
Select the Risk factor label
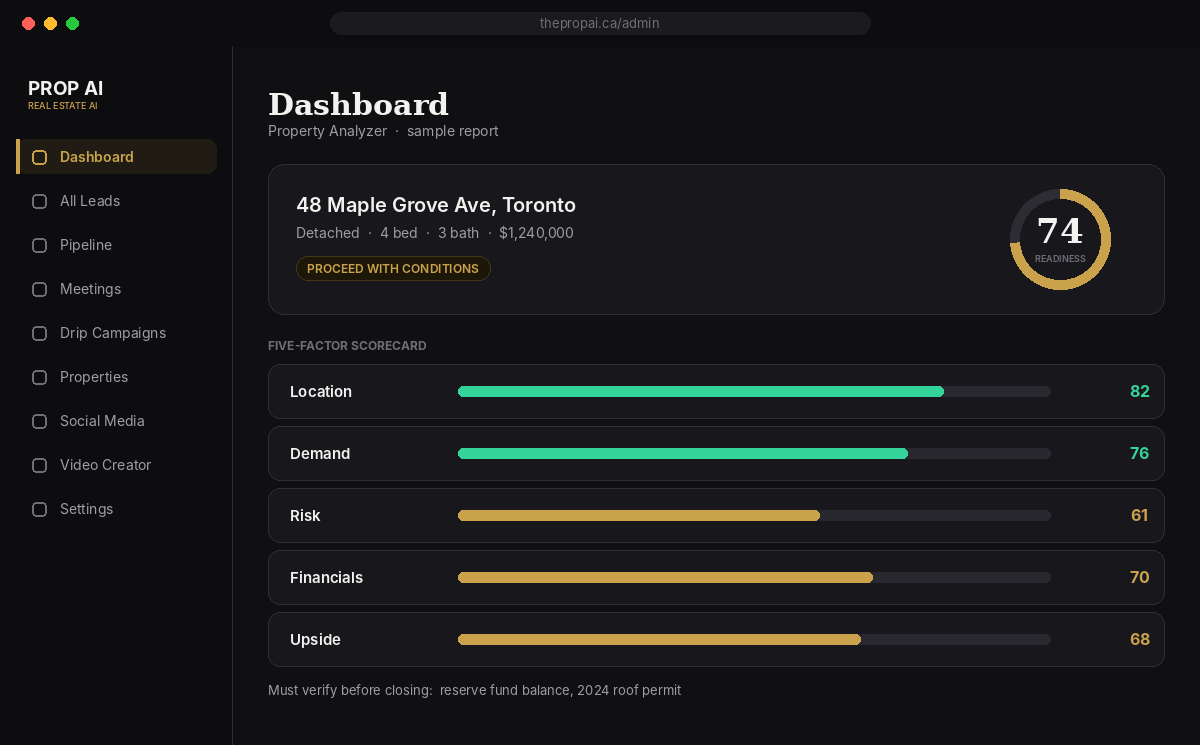click(x=305, y=515)
